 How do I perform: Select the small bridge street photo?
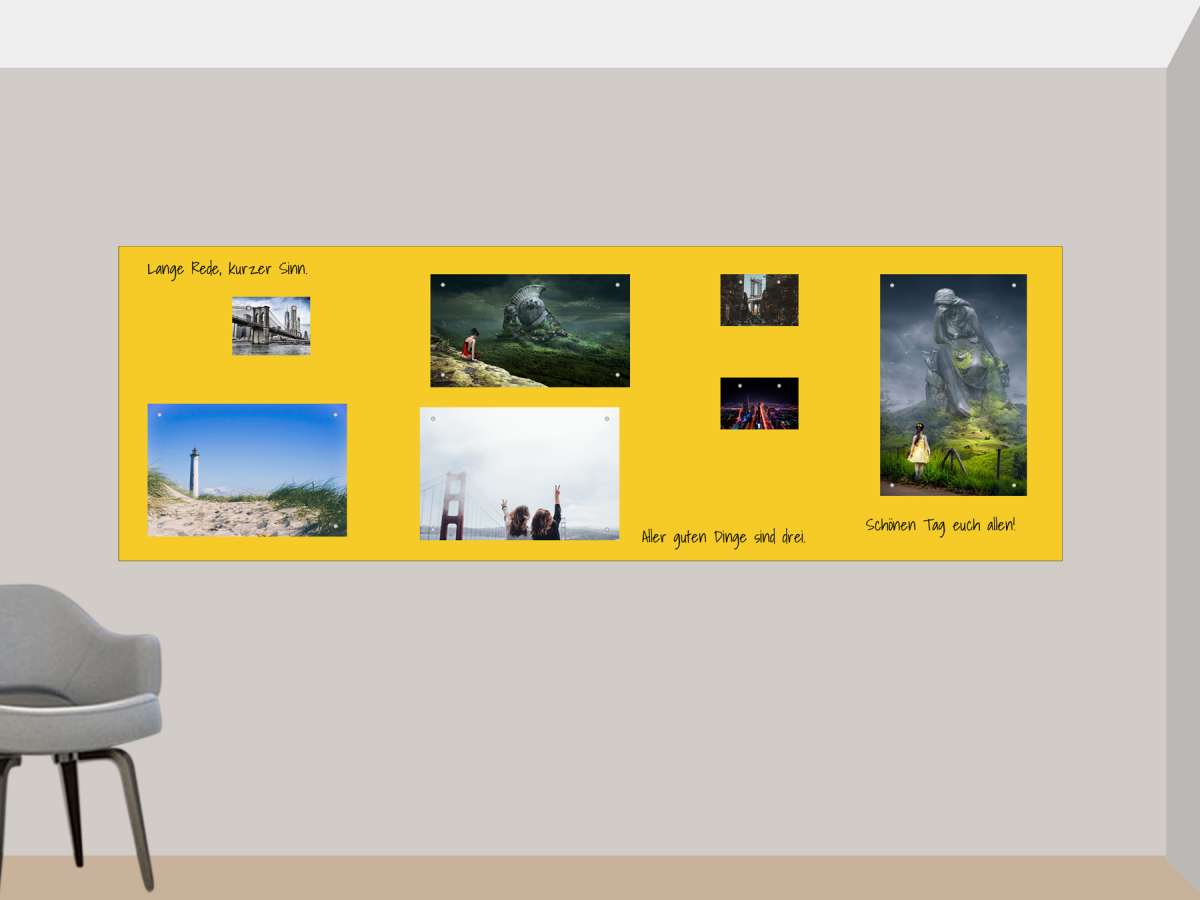(759, 300)
